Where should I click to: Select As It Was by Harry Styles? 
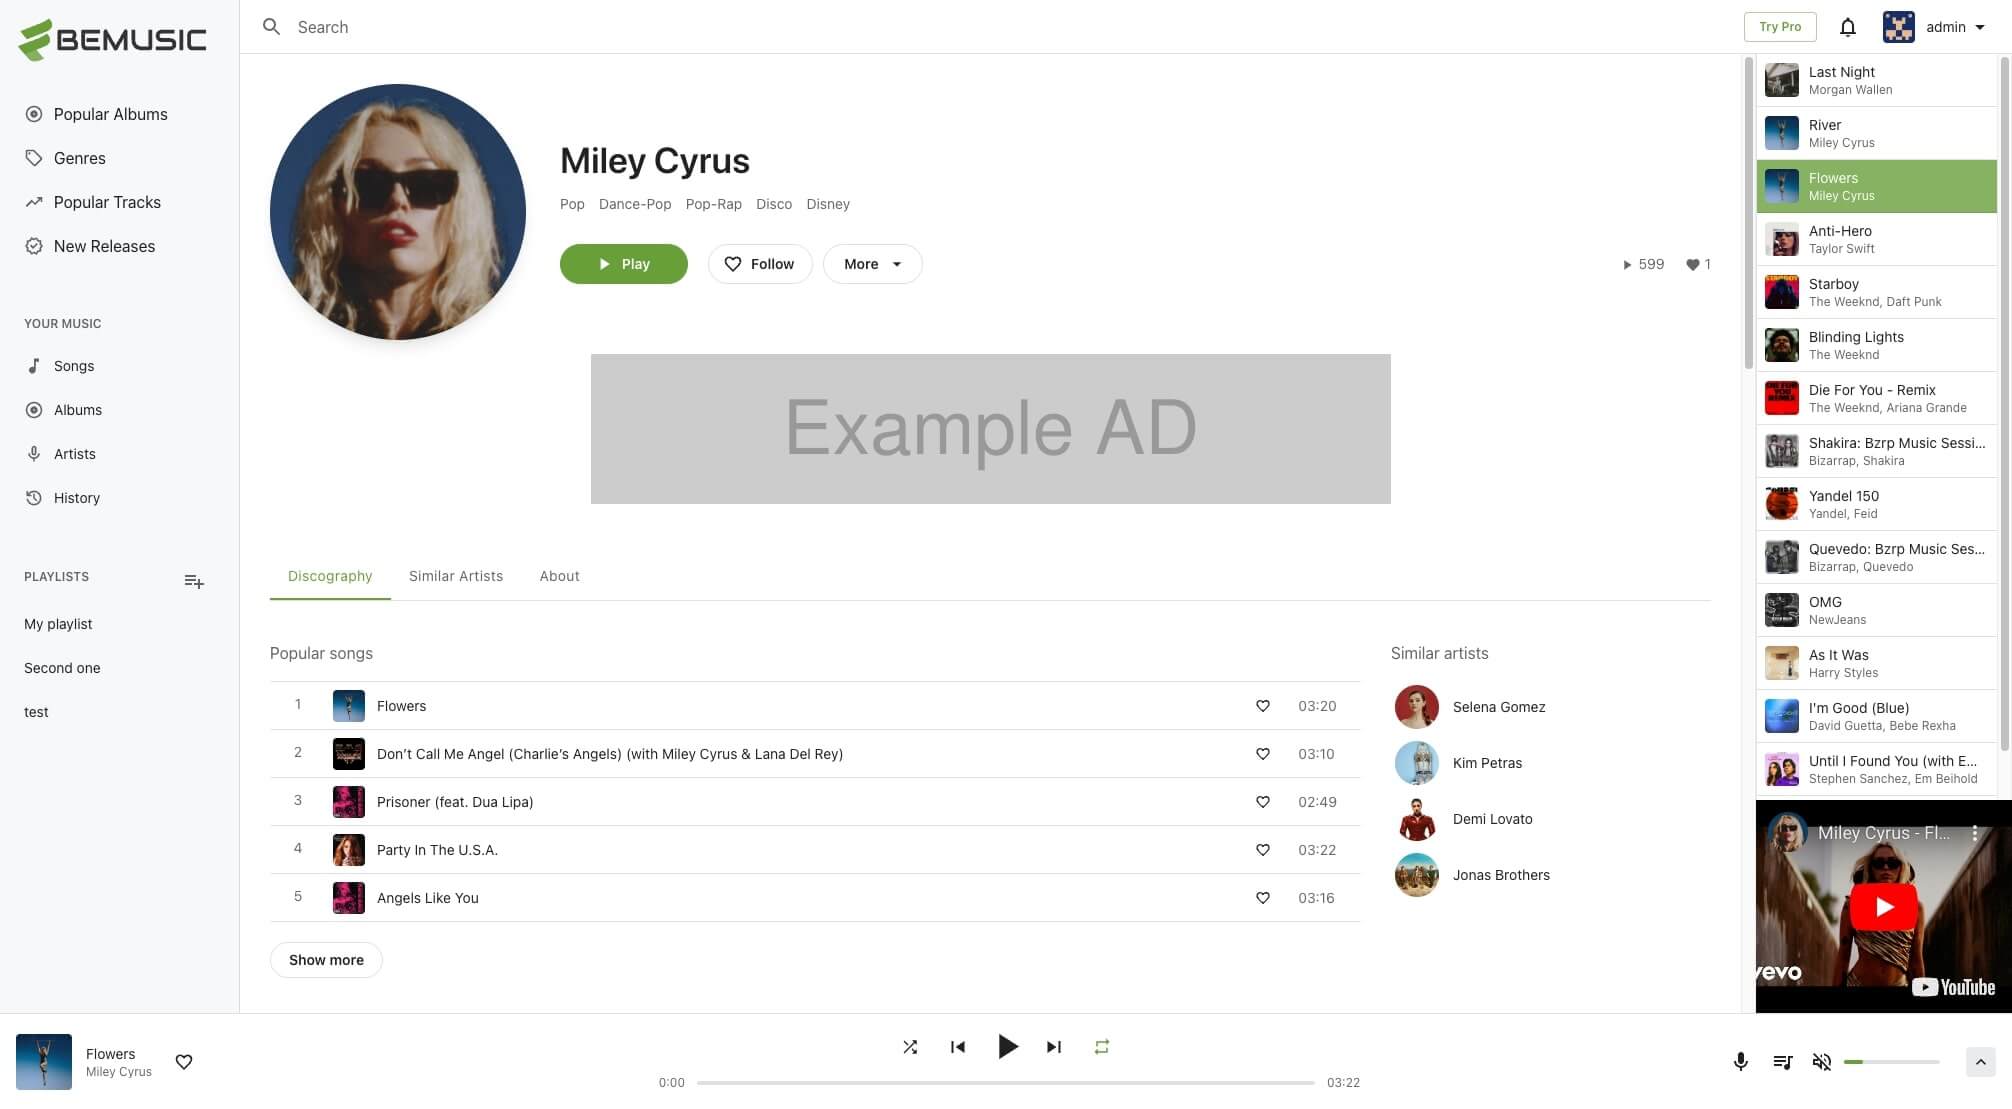1877,663
